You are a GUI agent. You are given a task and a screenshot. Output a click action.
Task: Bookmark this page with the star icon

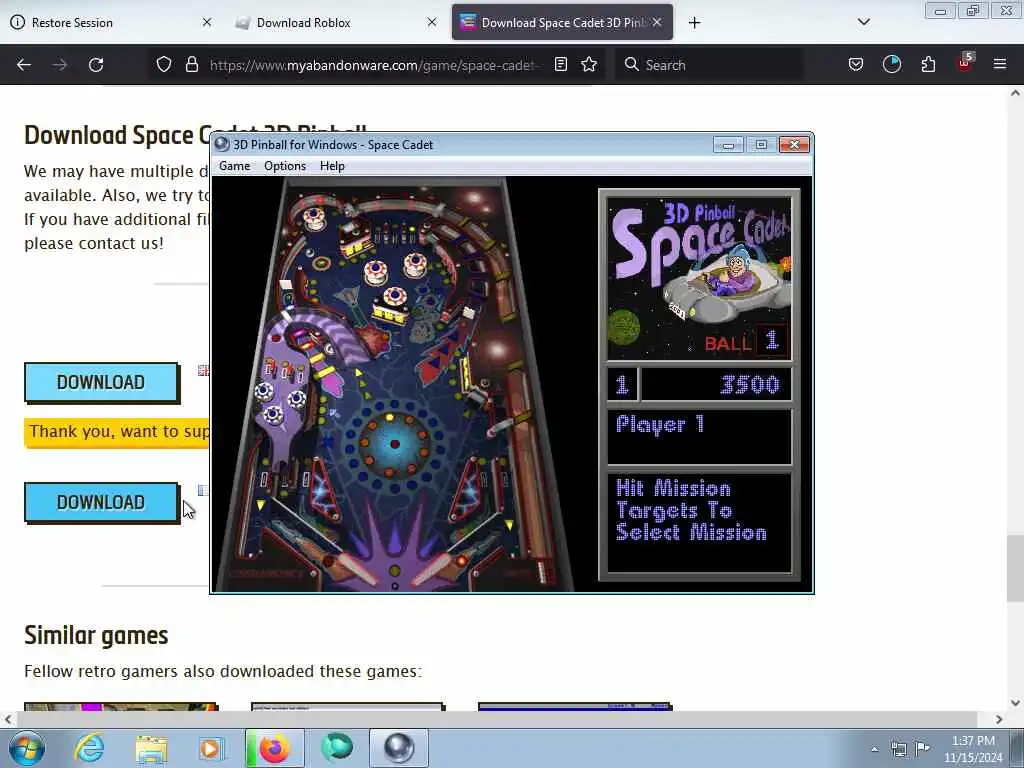pos(589,65)
